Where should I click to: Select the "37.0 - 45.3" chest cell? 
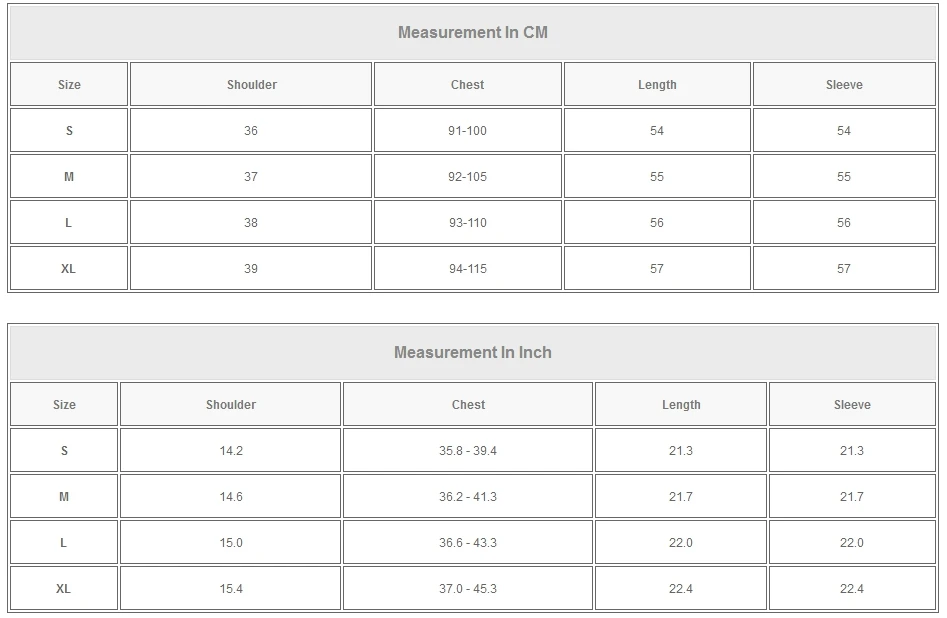tap(468, 589)
